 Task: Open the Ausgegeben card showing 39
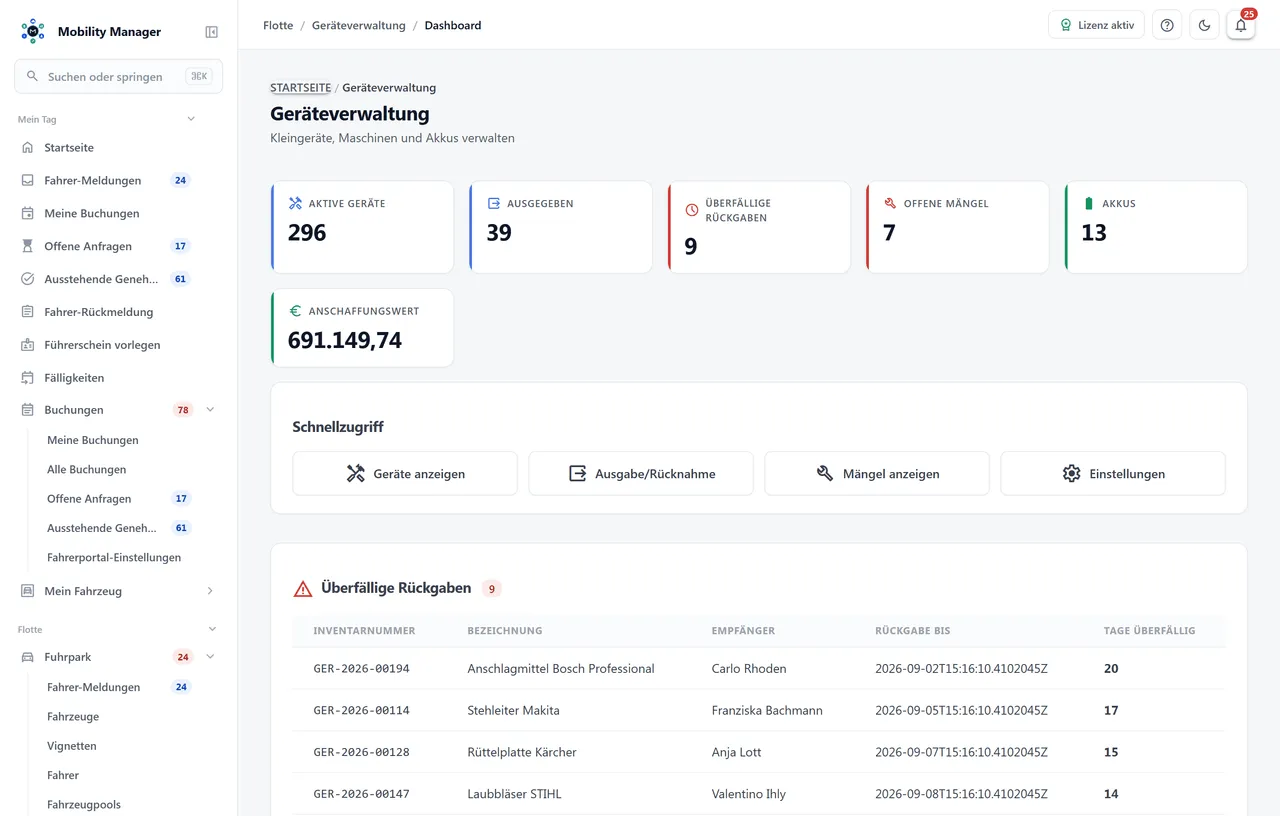(x=561, y=227)
